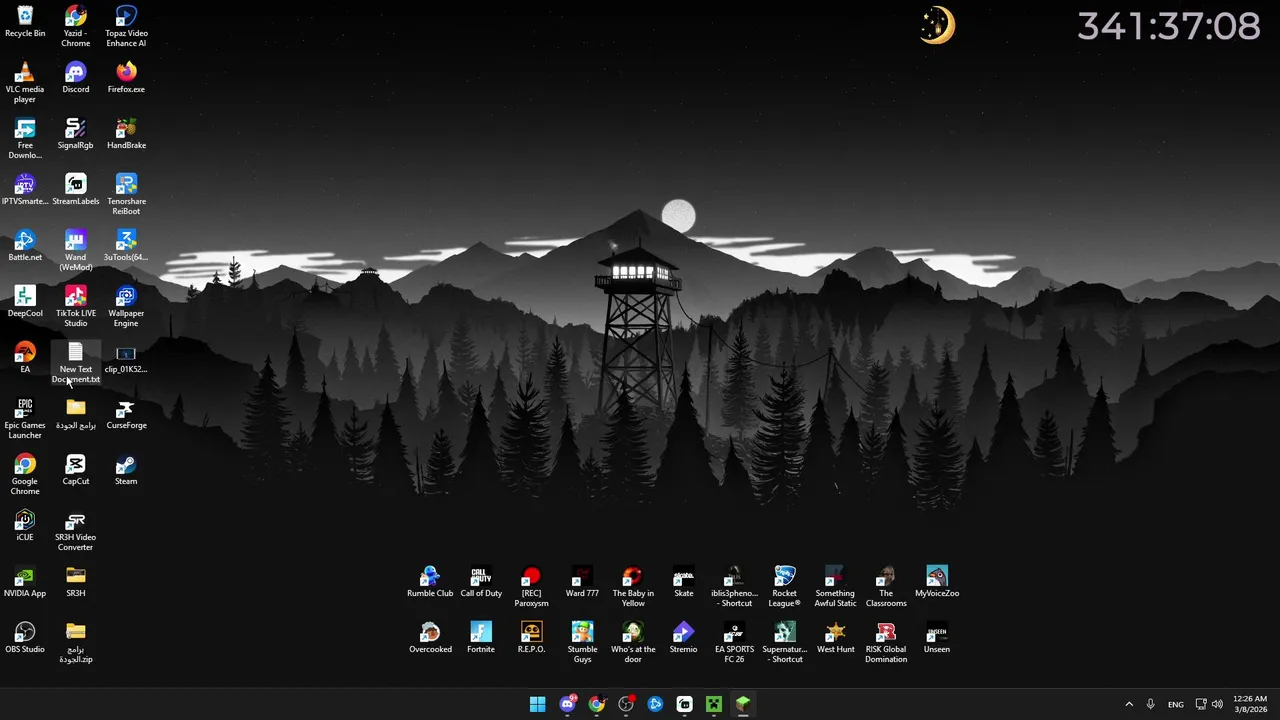Open OBS Studio from the taskbar
This screenshot has height=720, width=1280.
click(626, 704)
